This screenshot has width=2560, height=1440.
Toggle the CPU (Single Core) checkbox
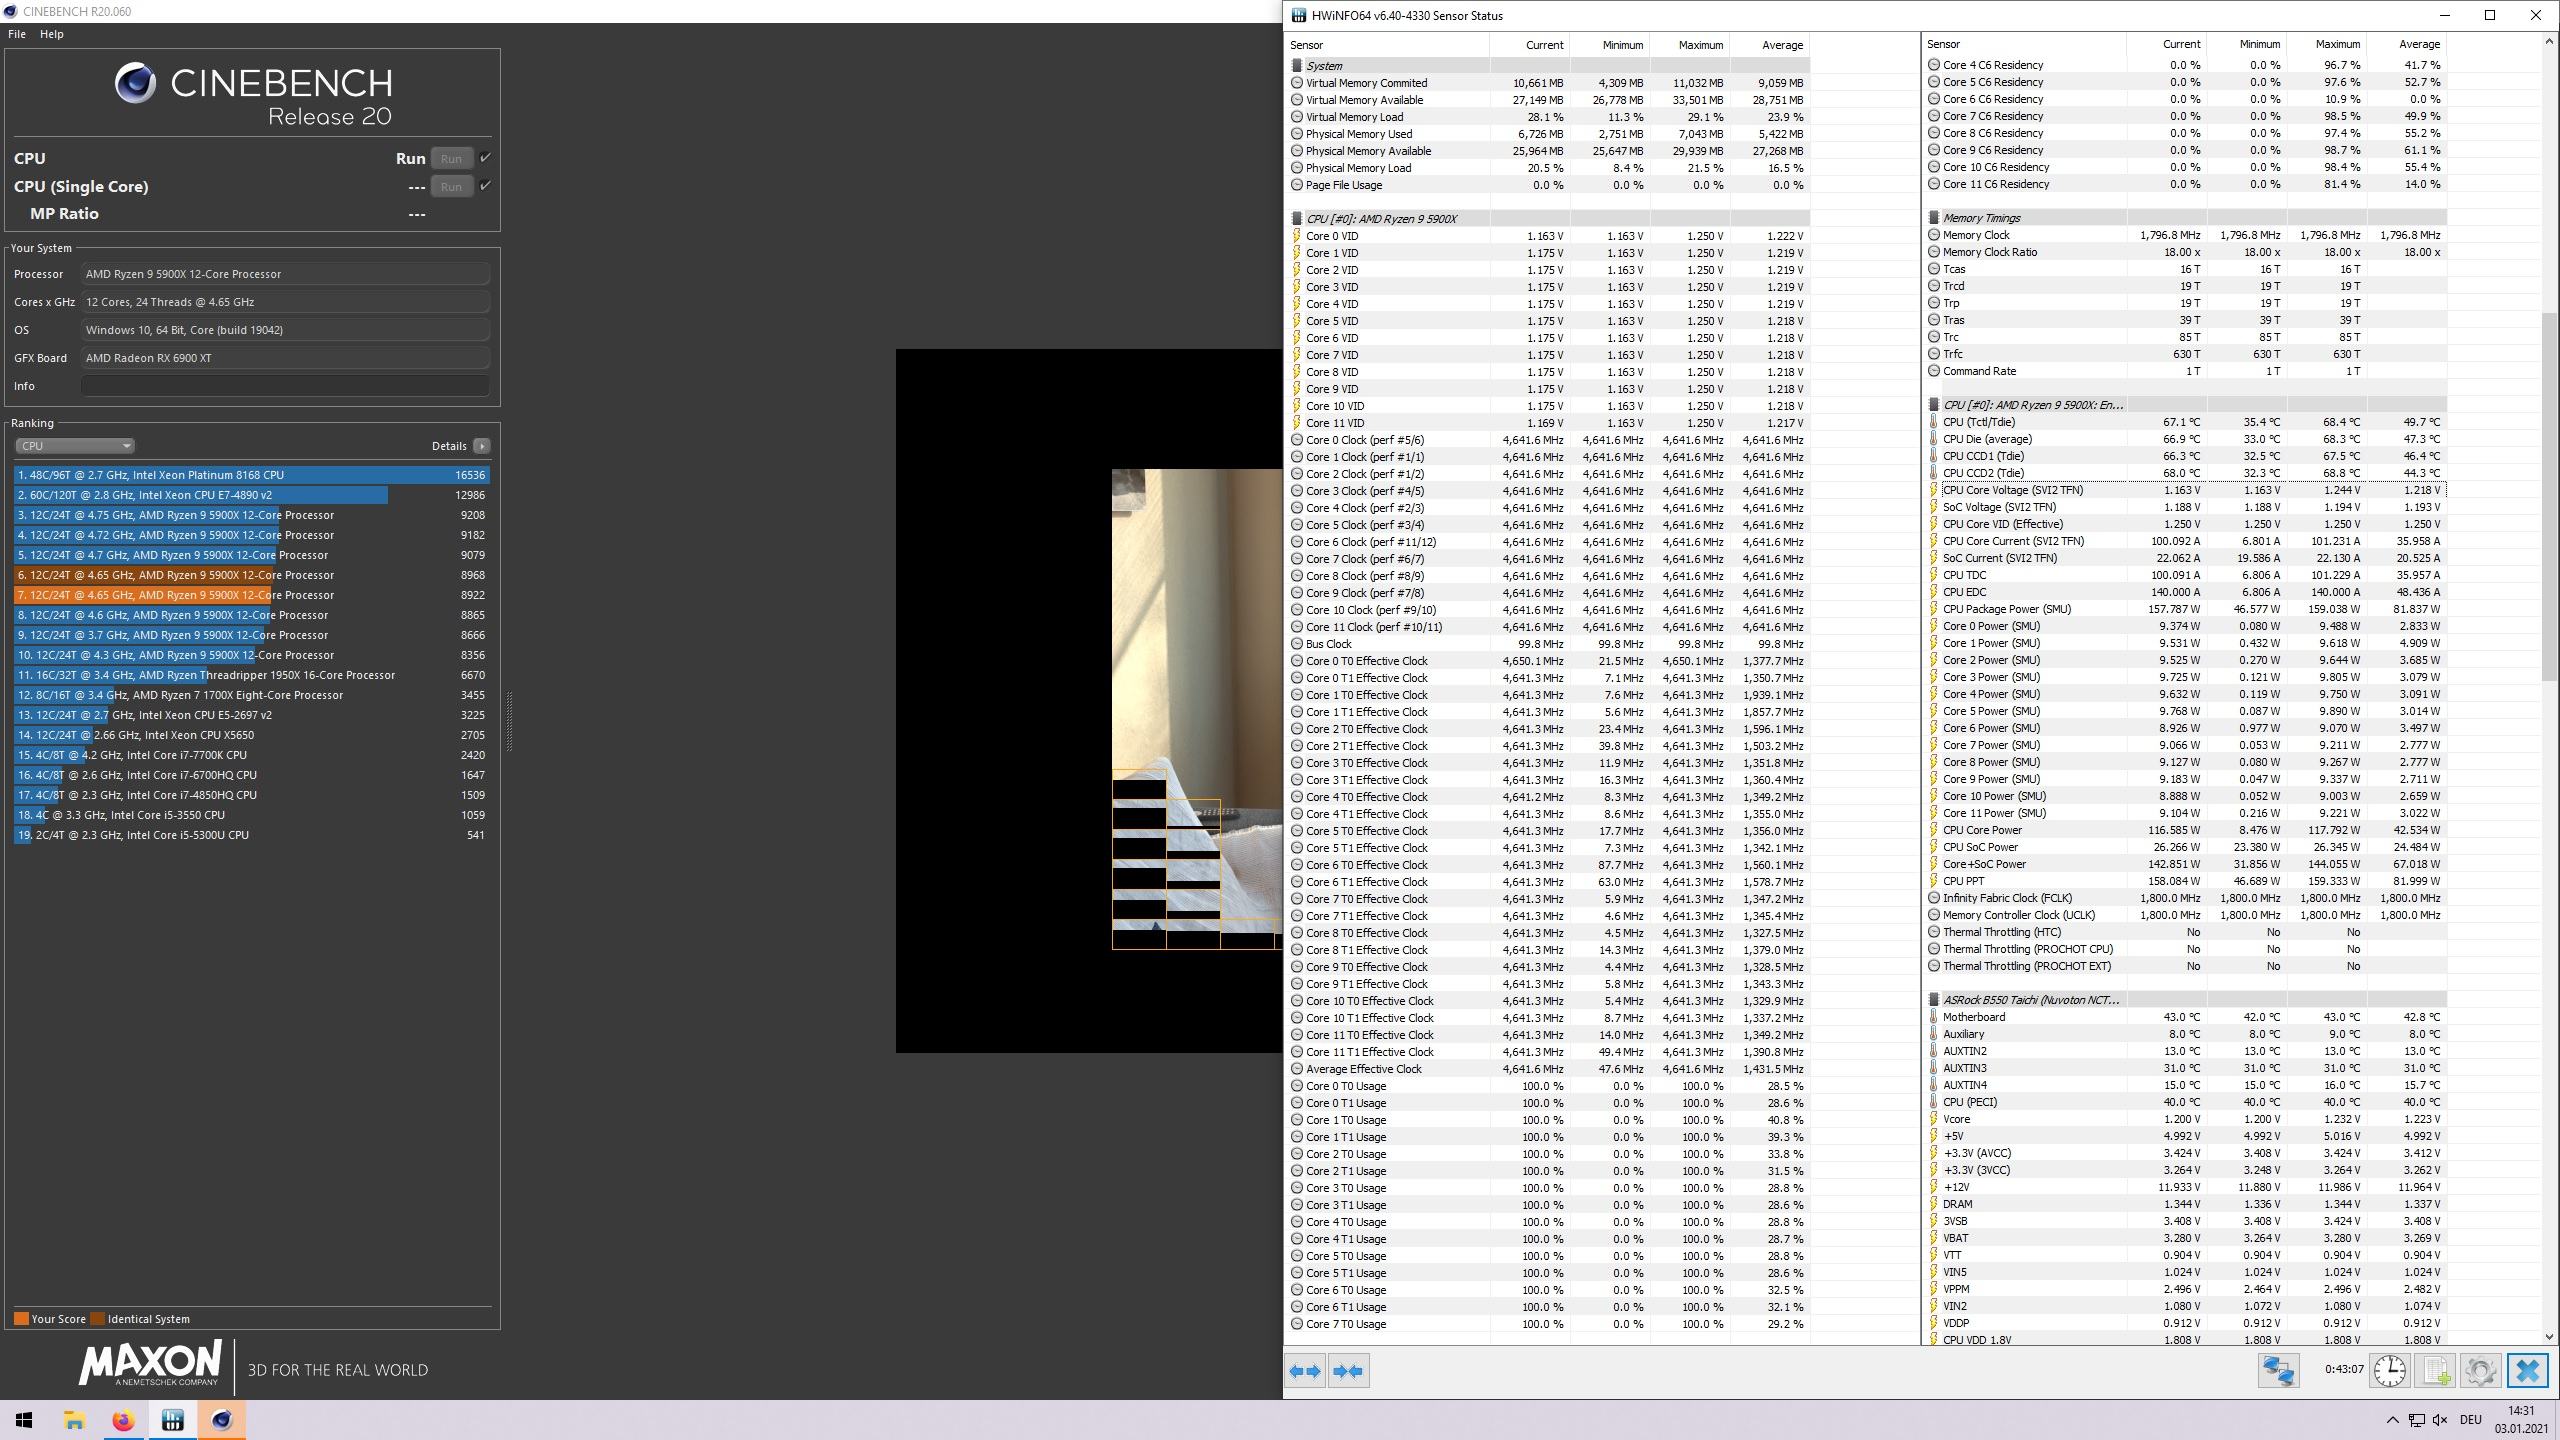485,186
